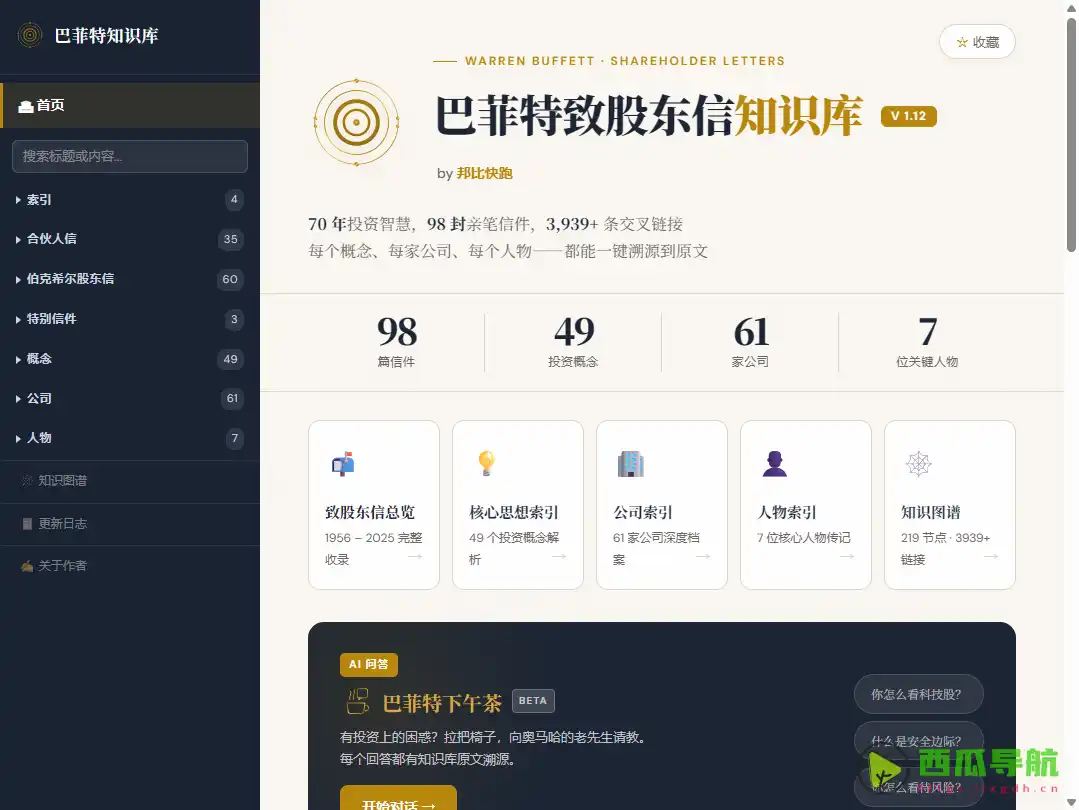Expand the 概念 section in the sidebar
Image resolution: width=1079 pixels, height=810 pixels.
point(38,358)
